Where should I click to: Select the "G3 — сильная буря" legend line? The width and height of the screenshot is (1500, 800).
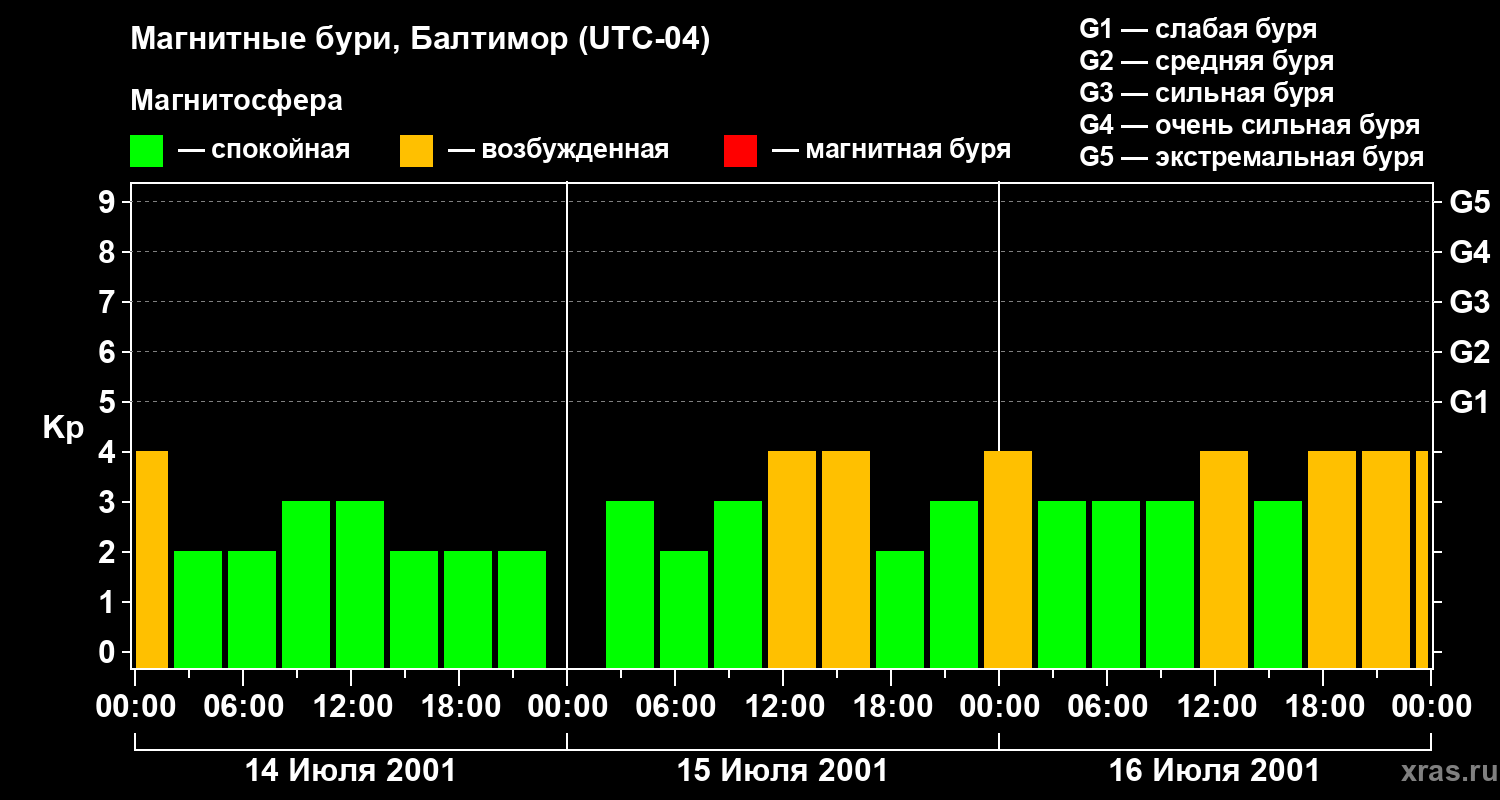1206,93
